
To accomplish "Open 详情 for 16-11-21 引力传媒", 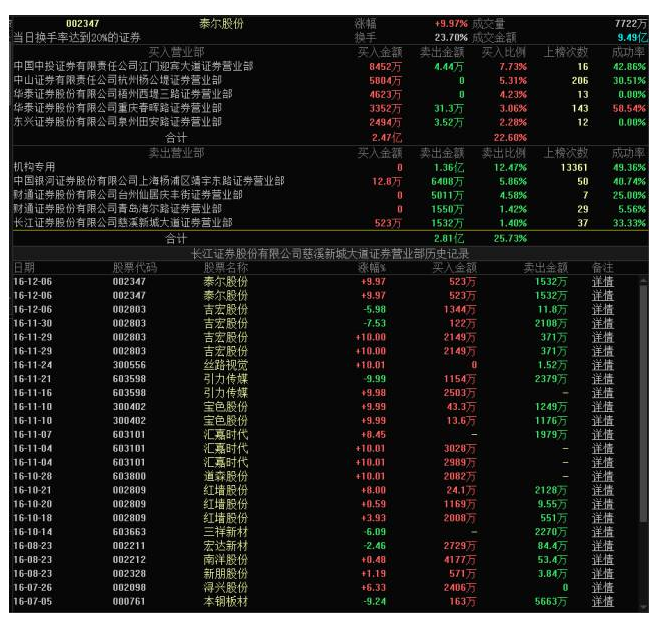I will pos(602,379).
